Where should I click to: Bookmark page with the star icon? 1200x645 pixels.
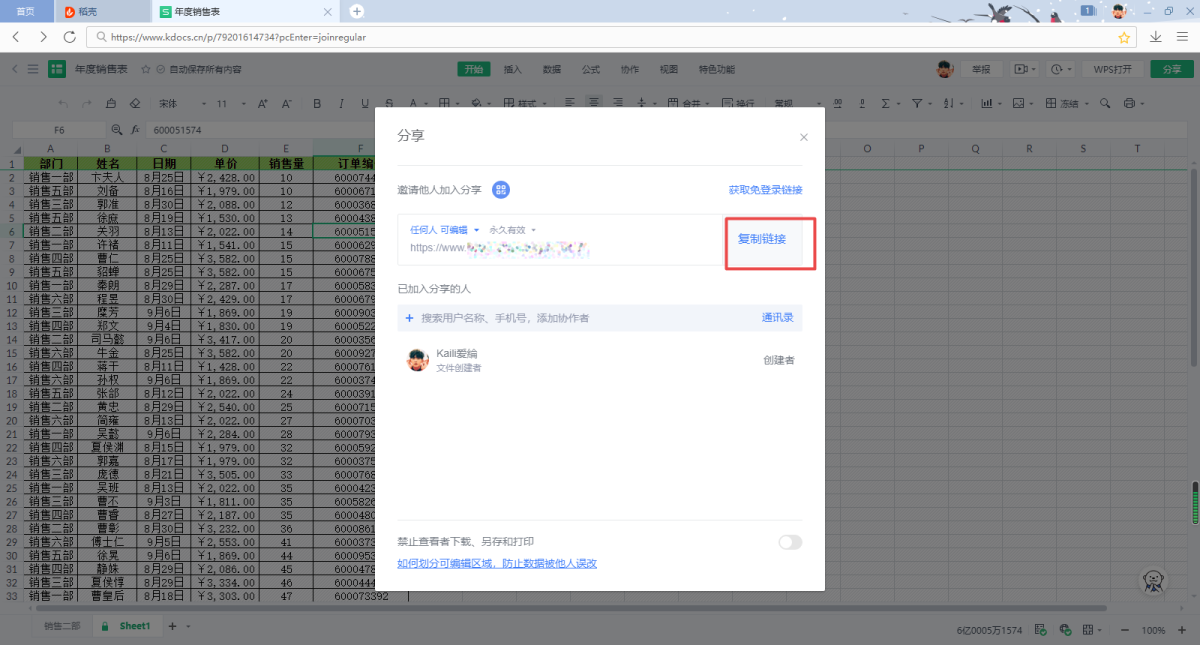[1124, 37]
